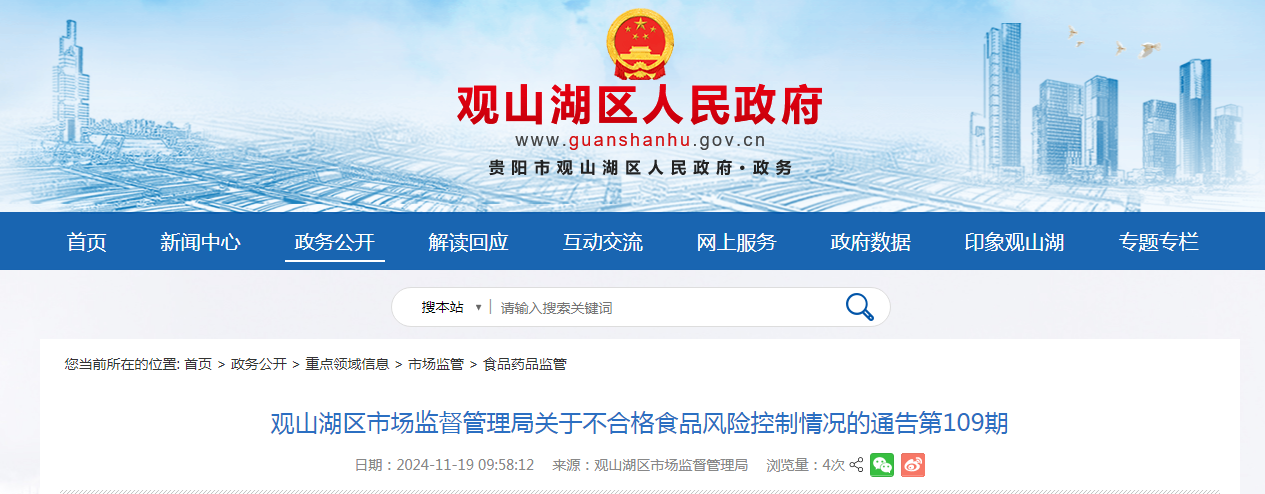Image resolution: width=1265 pixels, height=494 pixels.
Task: Open 专题专栏 in the navigation bar
Action: tap(1159, 242)
